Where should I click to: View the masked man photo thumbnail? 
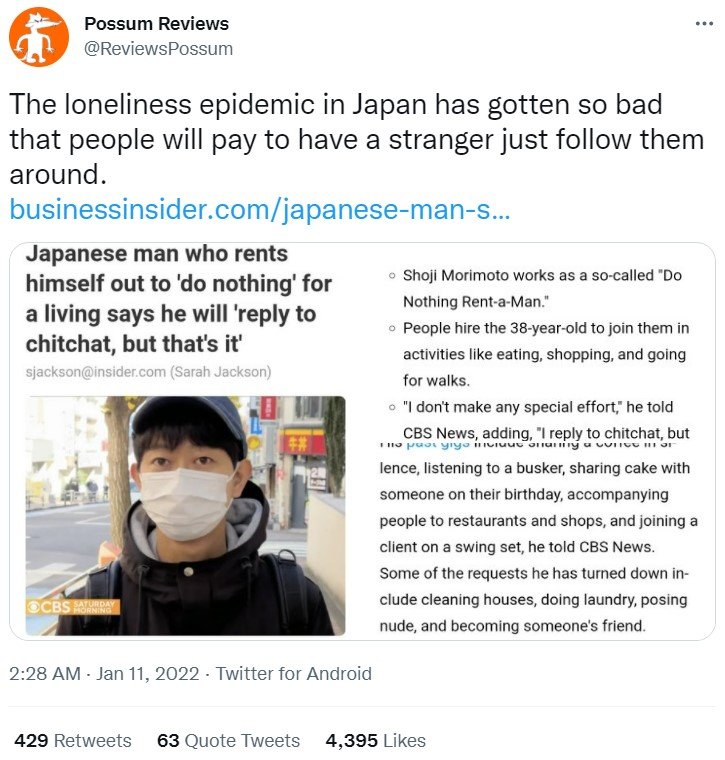pos(185,516)
